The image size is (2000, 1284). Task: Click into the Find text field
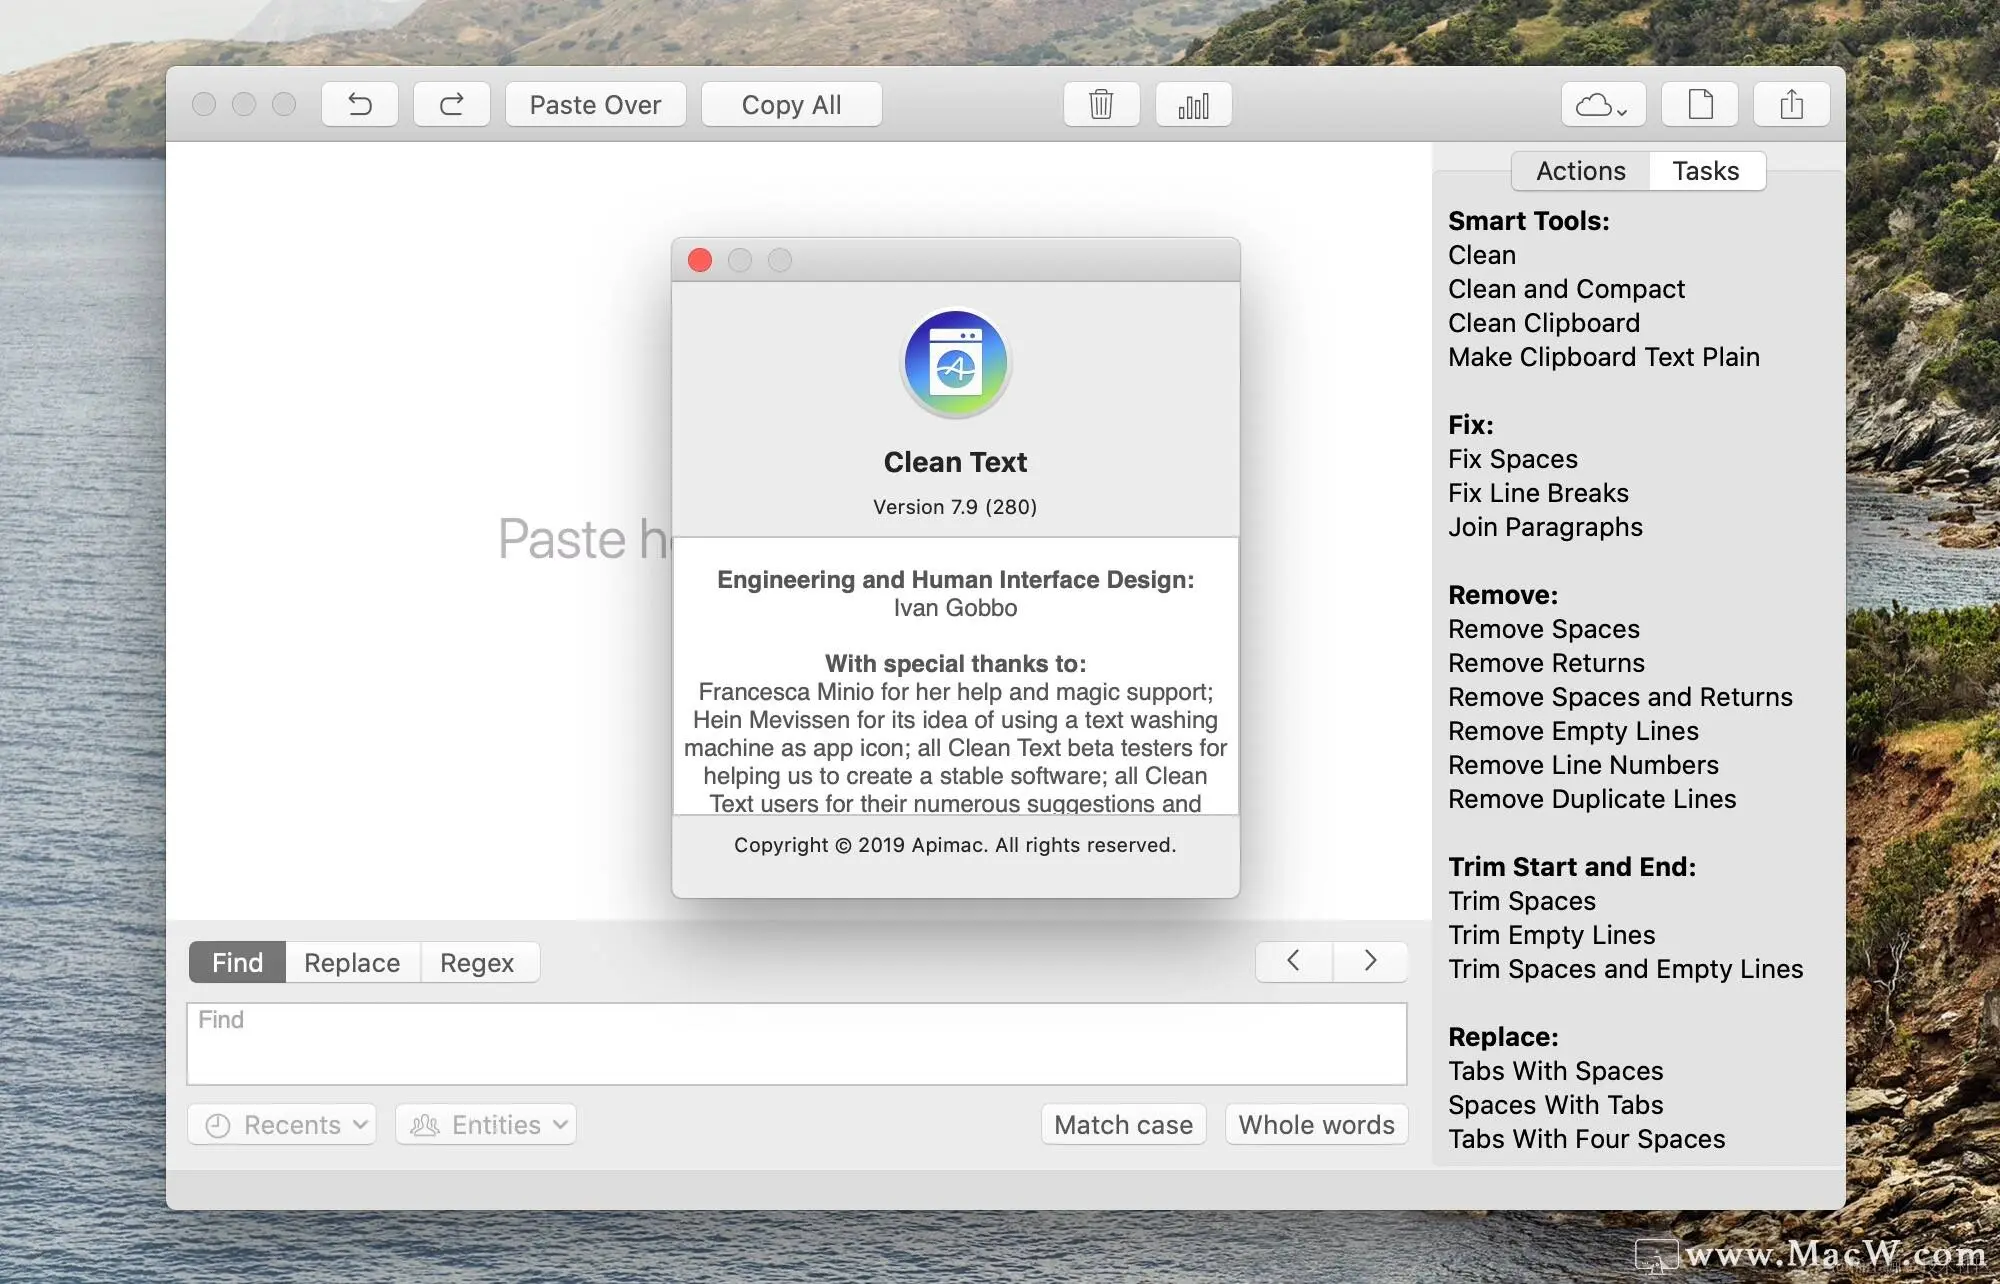[797, 1044]
